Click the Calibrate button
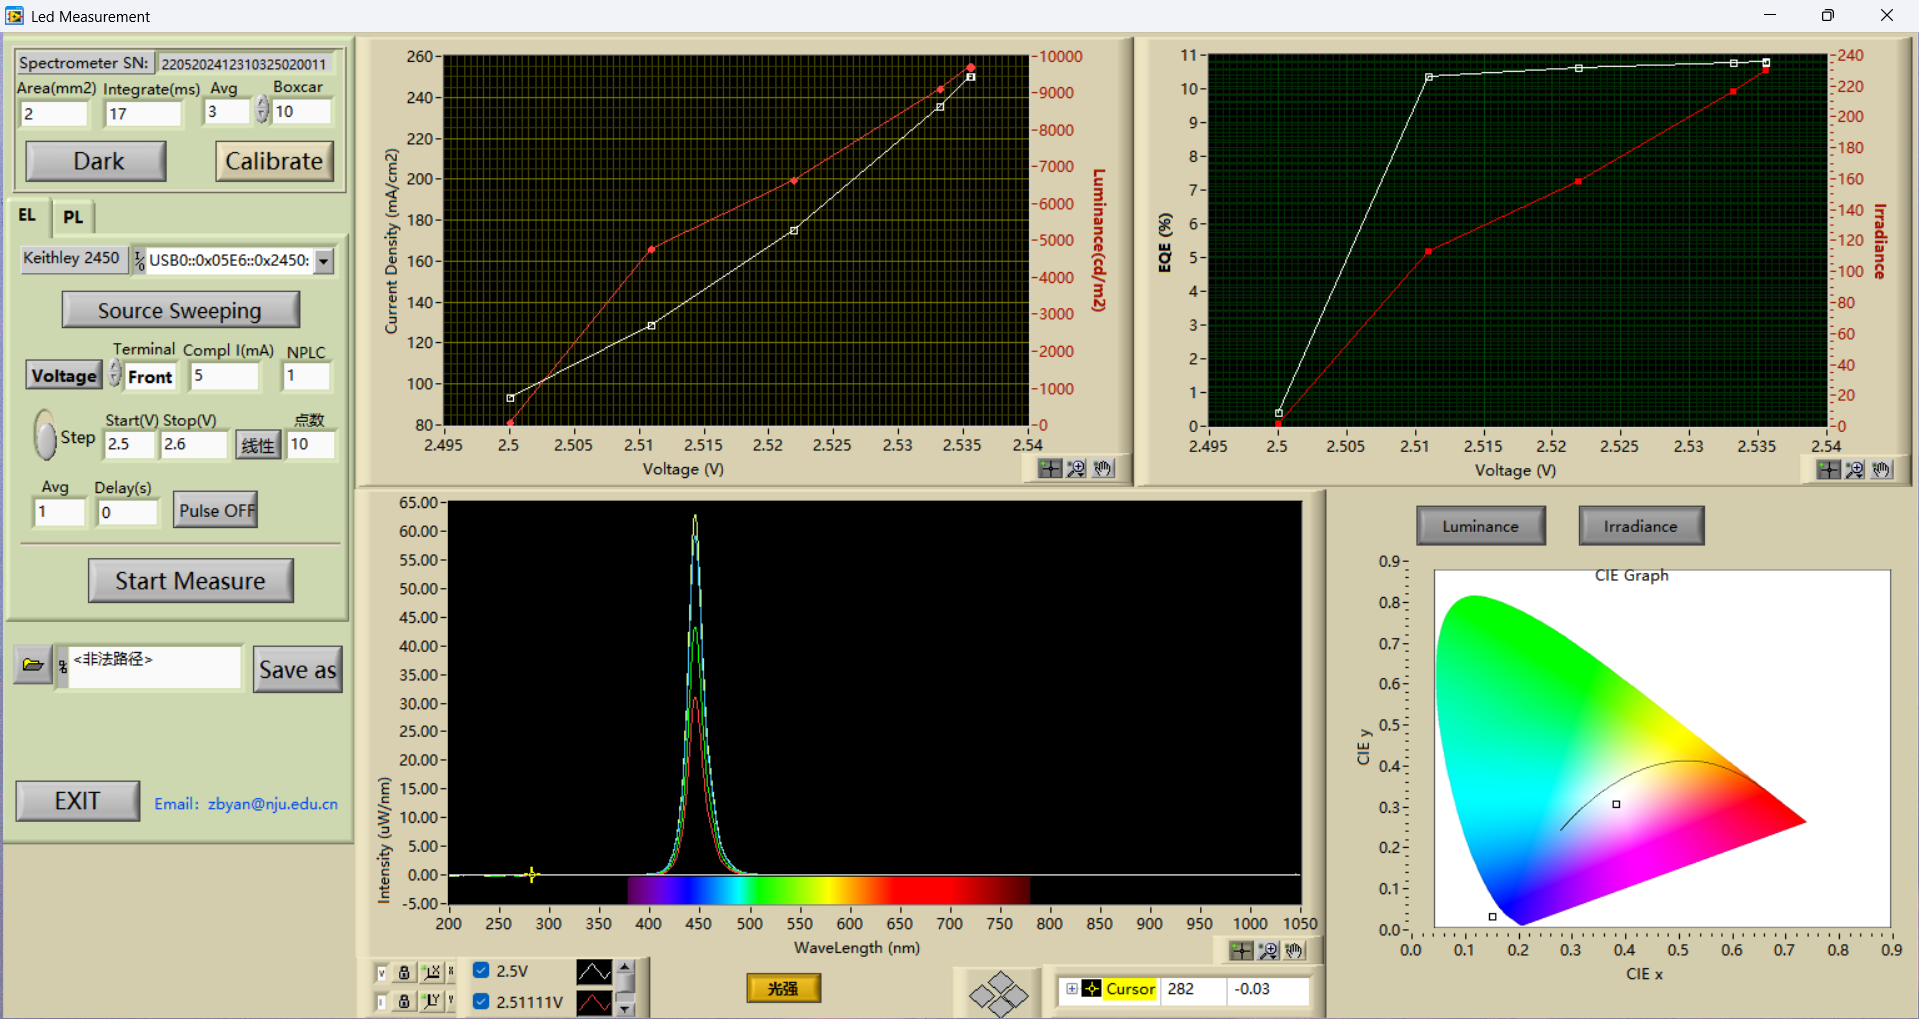 click(x=274, y=161)
